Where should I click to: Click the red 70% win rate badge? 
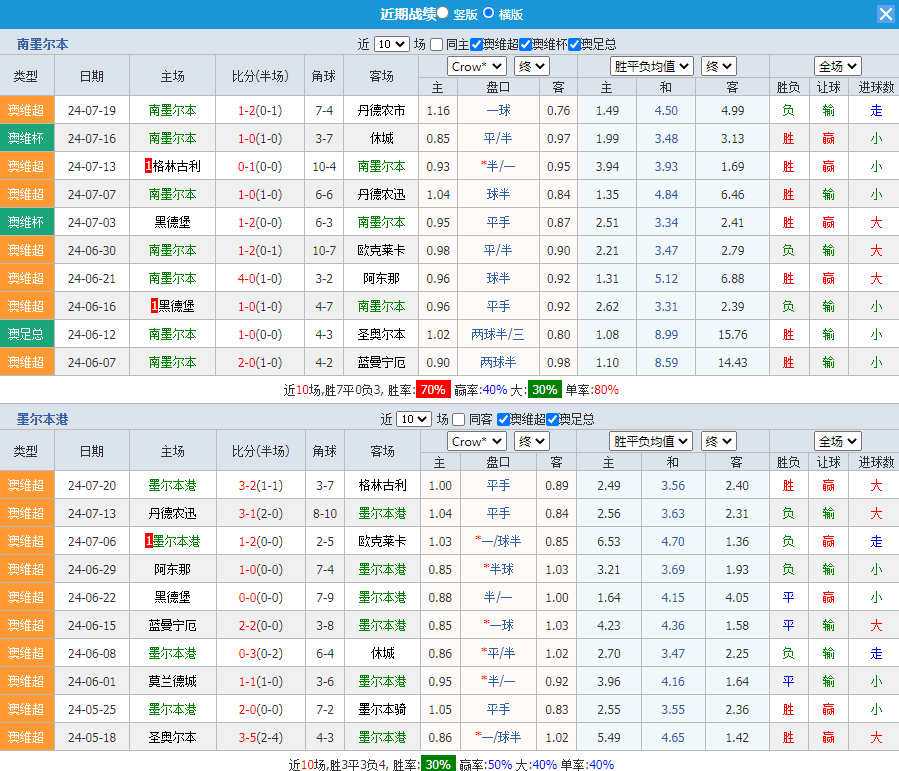432,390
